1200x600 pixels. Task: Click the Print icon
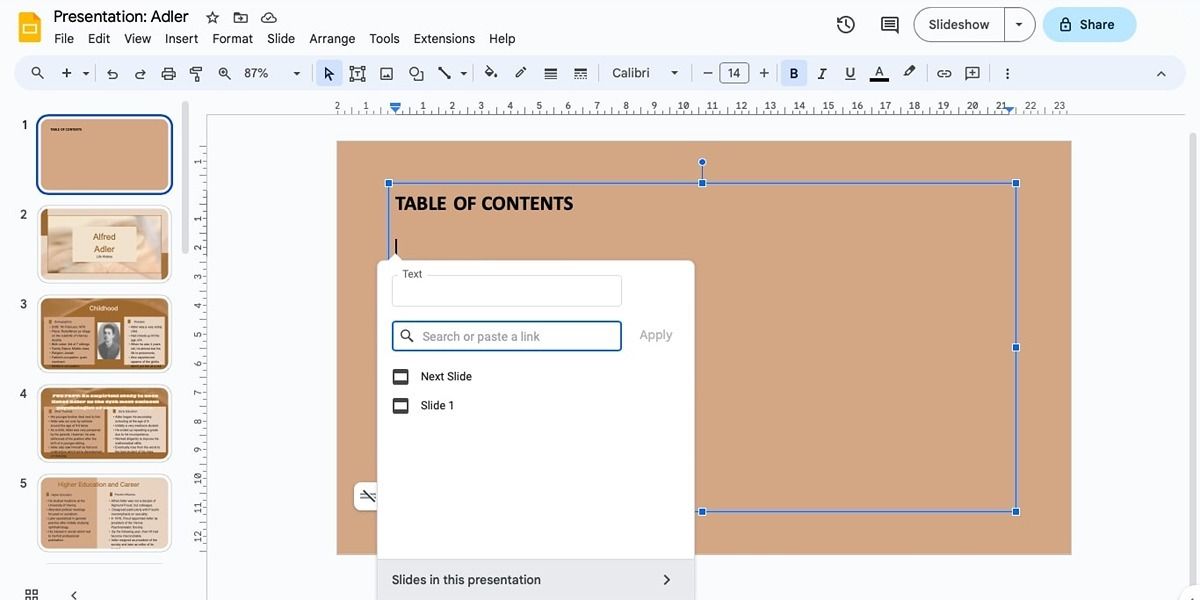167,72
